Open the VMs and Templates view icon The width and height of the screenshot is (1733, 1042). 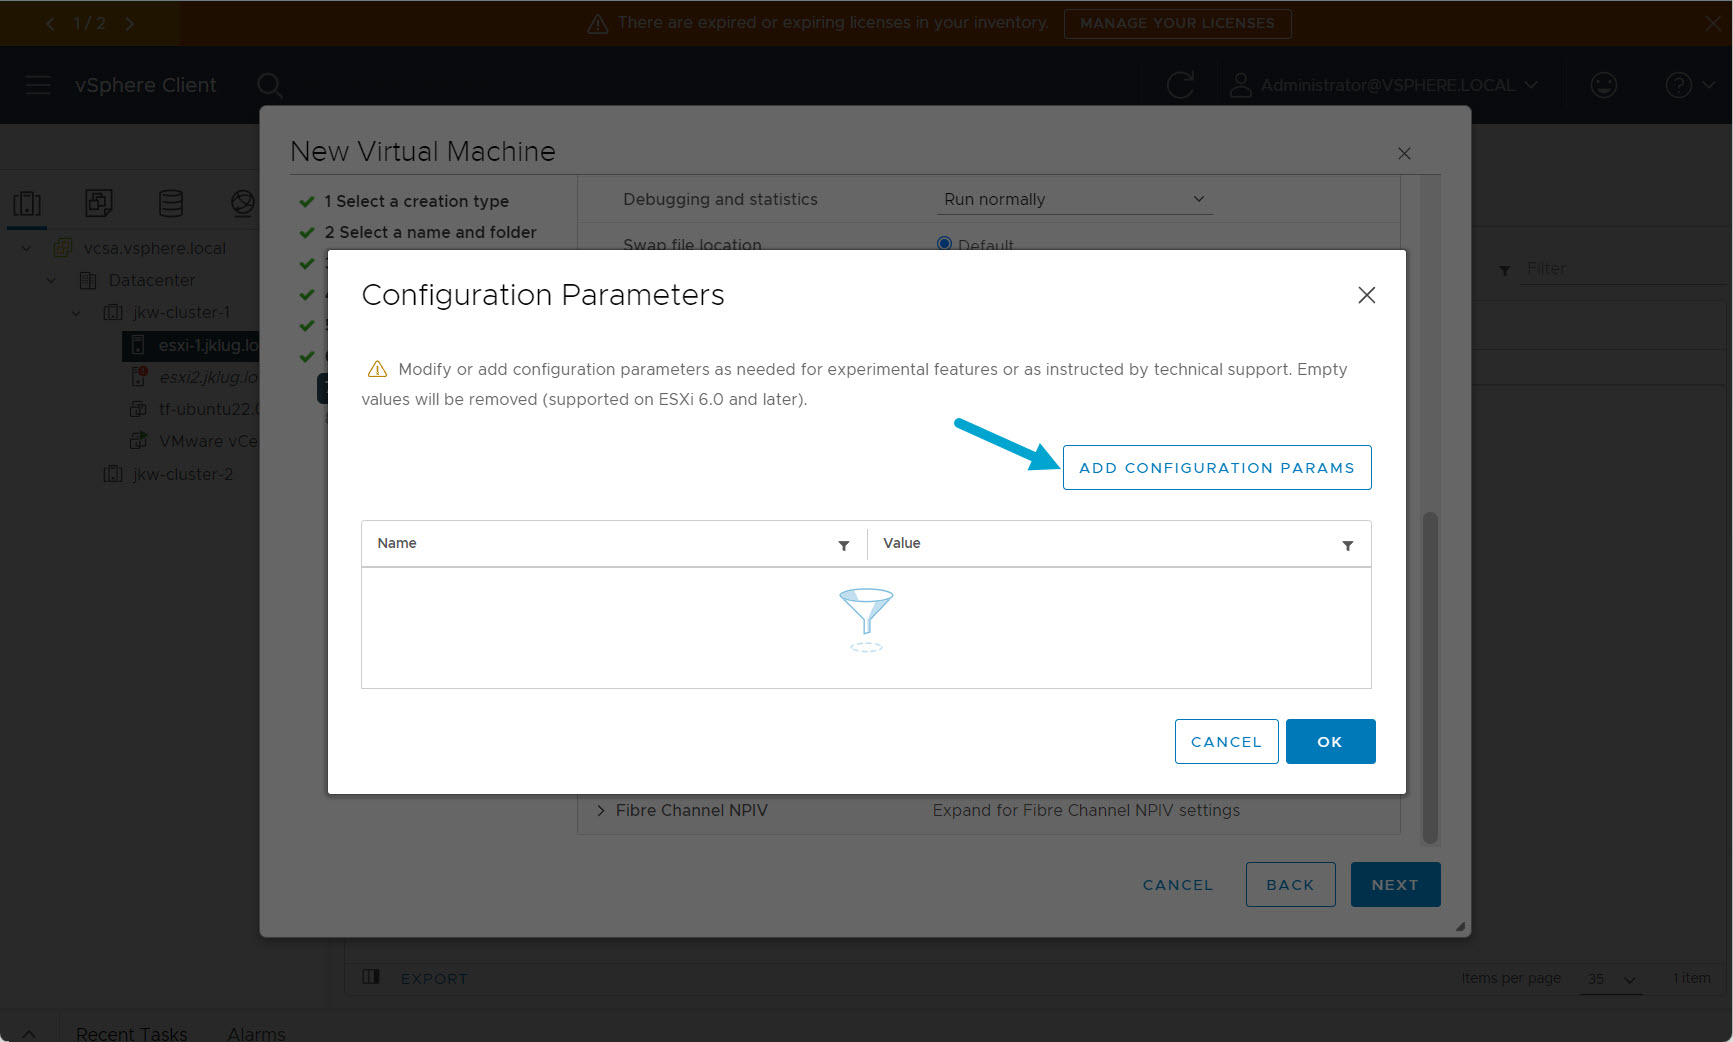click(x=98, y=203)
